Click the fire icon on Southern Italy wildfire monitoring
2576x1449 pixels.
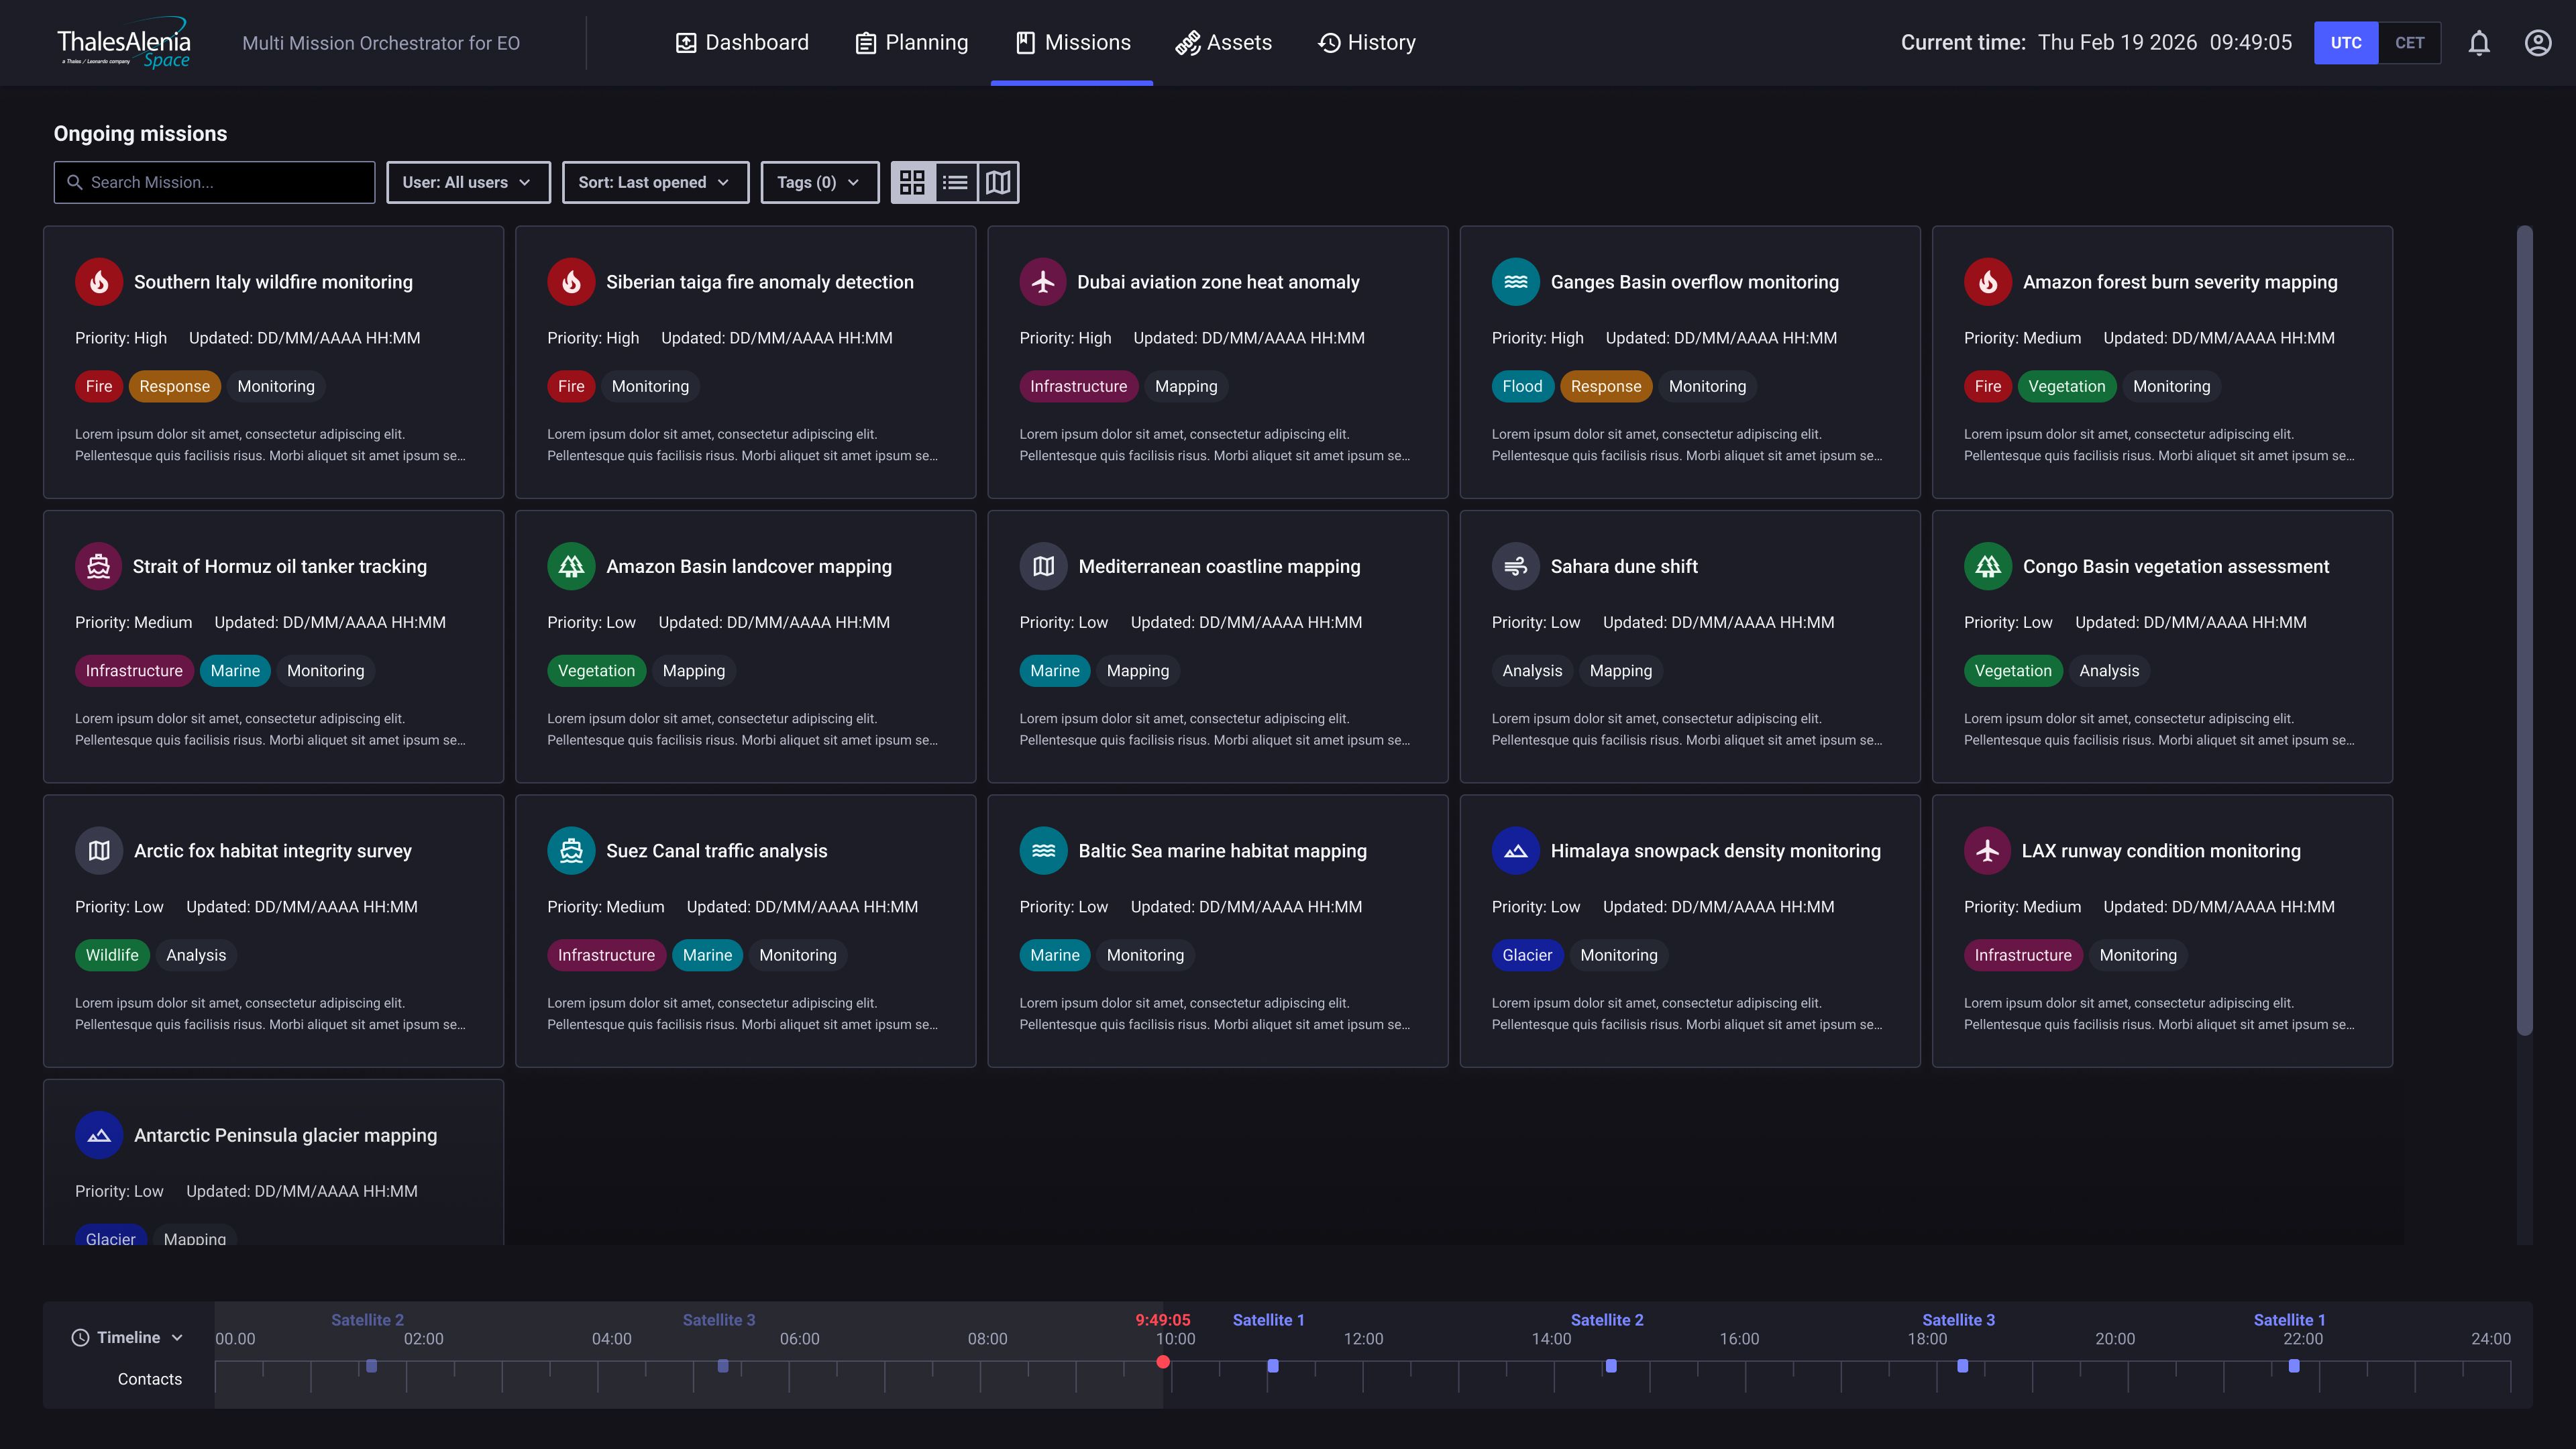99,282
